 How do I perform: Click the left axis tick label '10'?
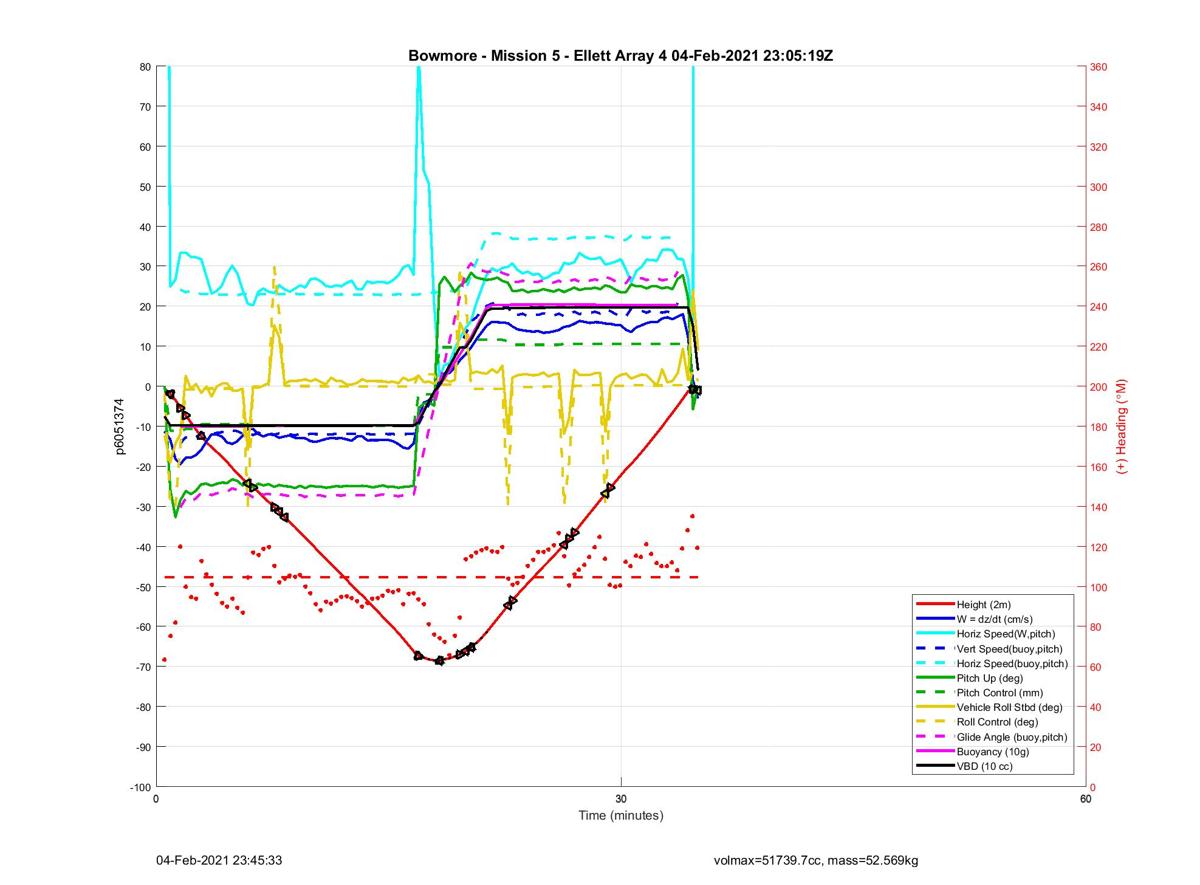coord(144,347)
